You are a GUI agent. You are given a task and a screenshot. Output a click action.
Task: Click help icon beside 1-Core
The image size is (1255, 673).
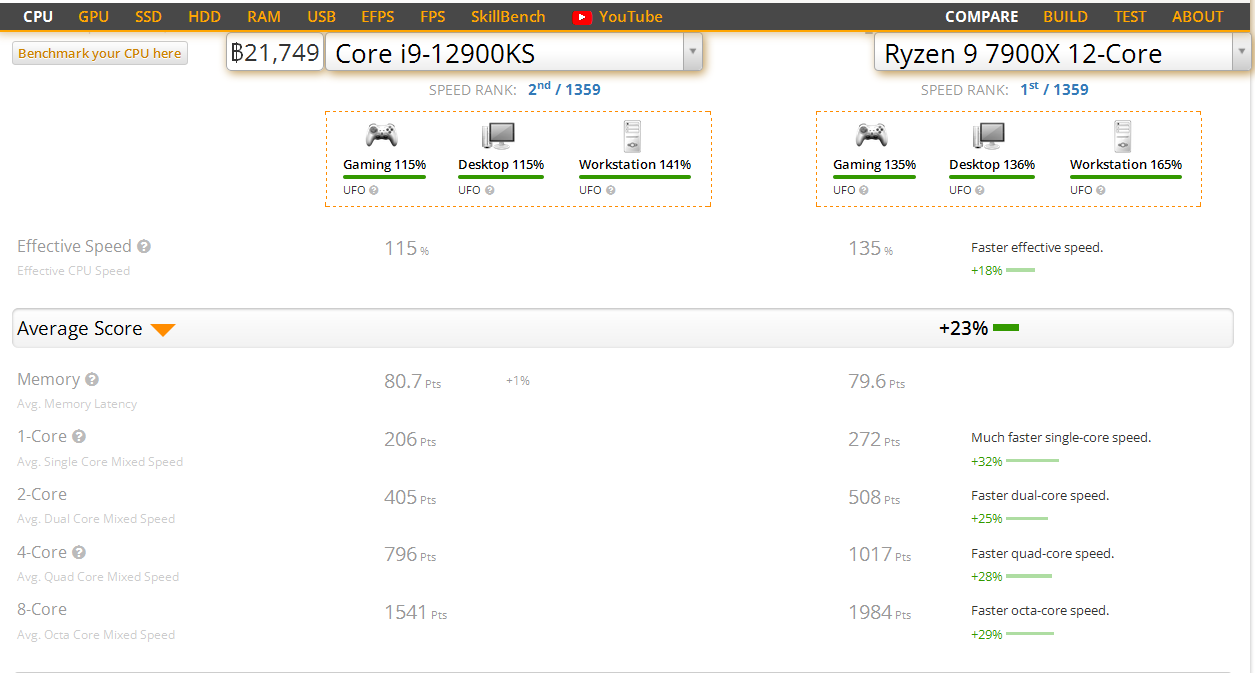coord(79,436)
